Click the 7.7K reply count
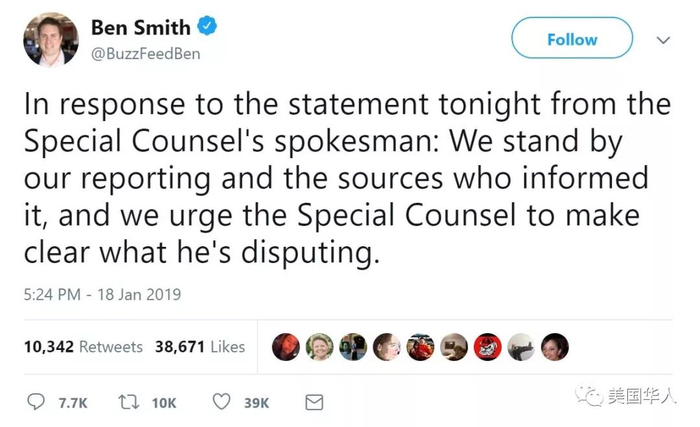This screenshot has width=700, height=427. [x=73, y=403]
